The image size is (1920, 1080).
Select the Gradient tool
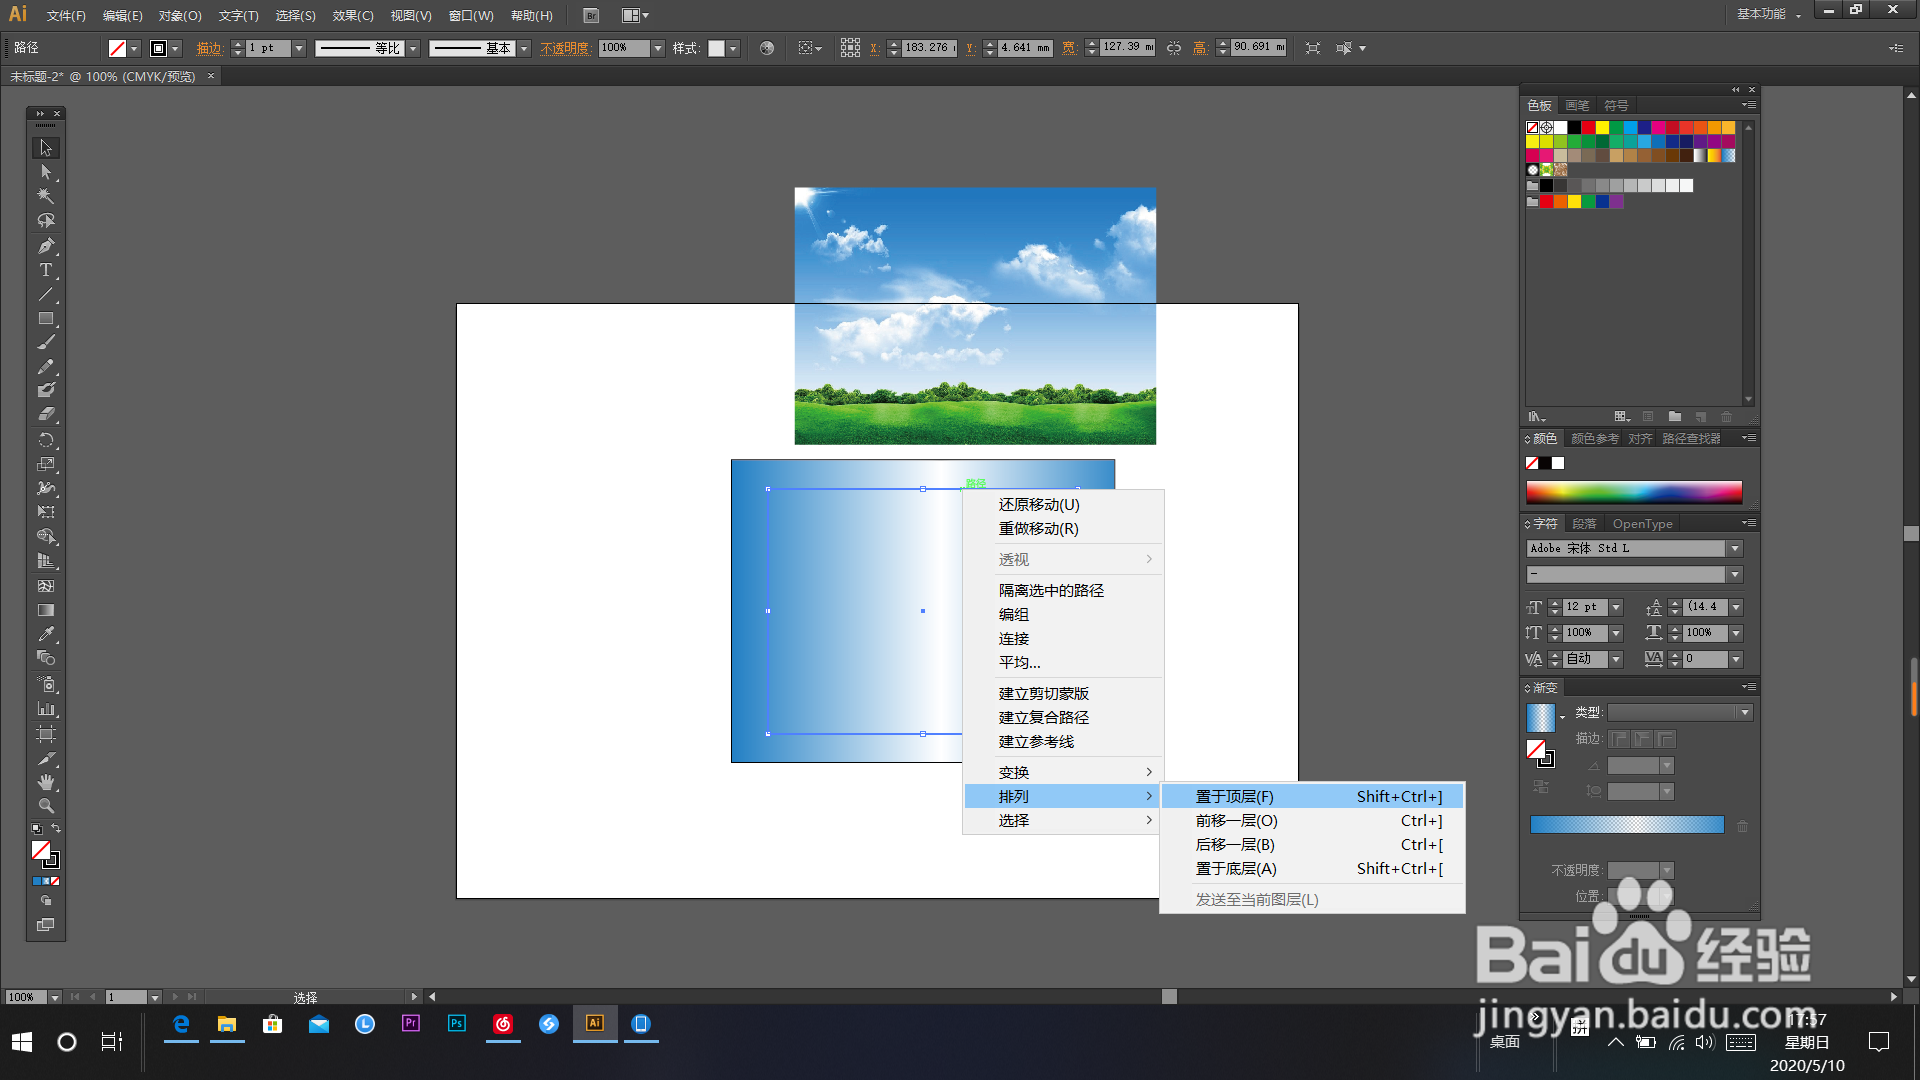pos(45,610)
